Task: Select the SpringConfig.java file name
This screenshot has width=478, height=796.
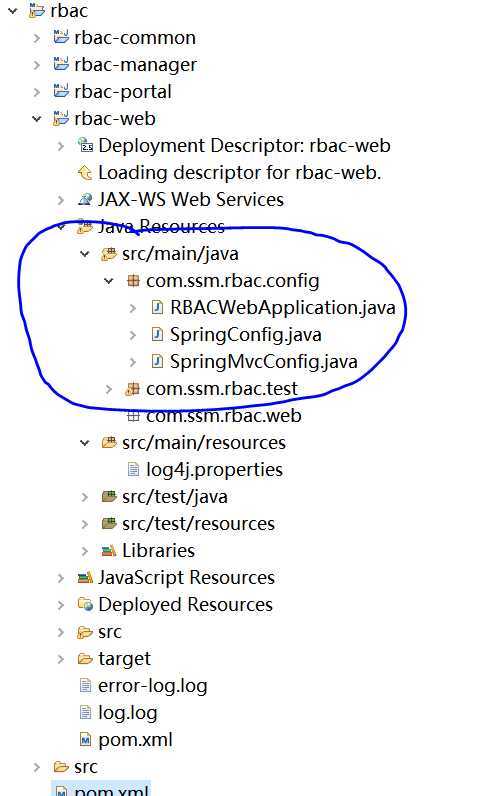Action: click(246, 335)
